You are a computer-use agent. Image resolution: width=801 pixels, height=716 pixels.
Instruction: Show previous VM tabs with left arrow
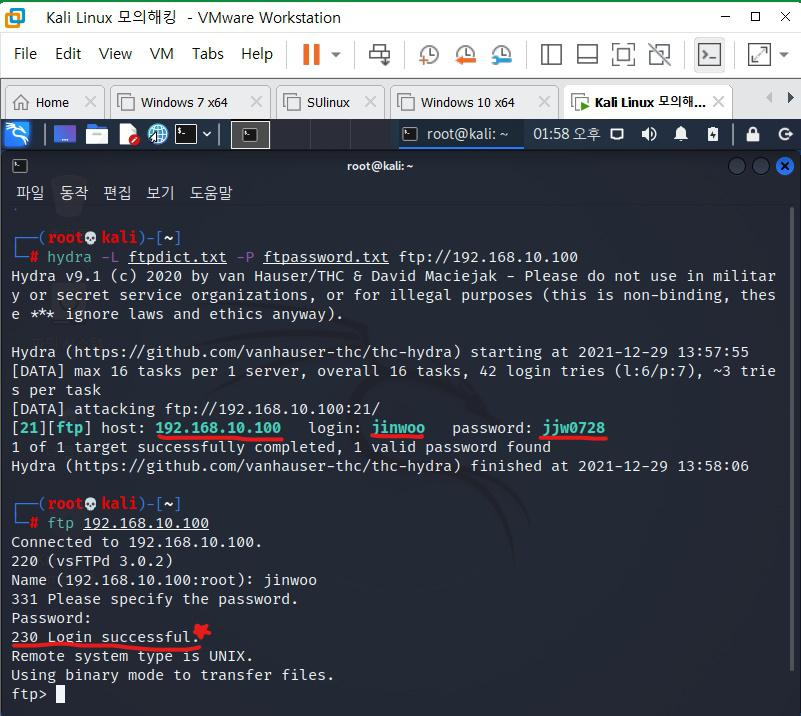point(769,97)
